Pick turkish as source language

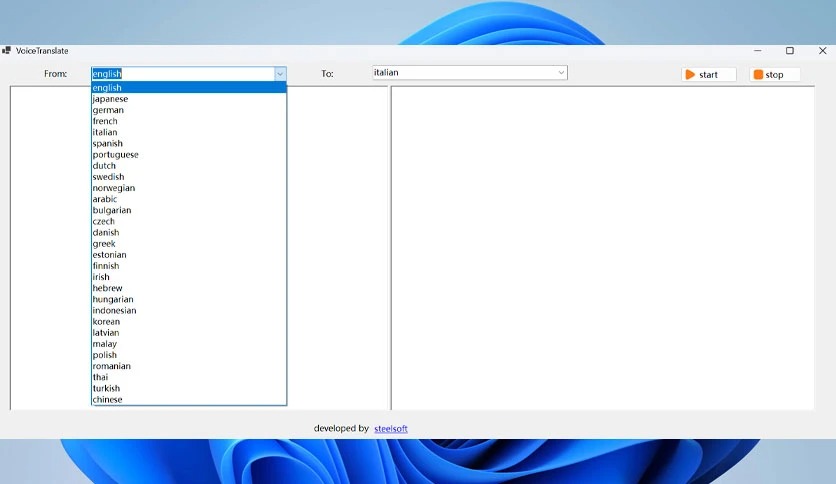click(x=189, y=388)
